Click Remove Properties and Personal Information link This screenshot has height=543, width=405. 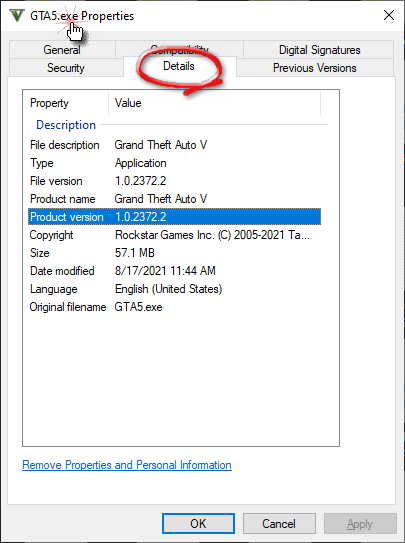pyautogui.click(x=127, y=465)
